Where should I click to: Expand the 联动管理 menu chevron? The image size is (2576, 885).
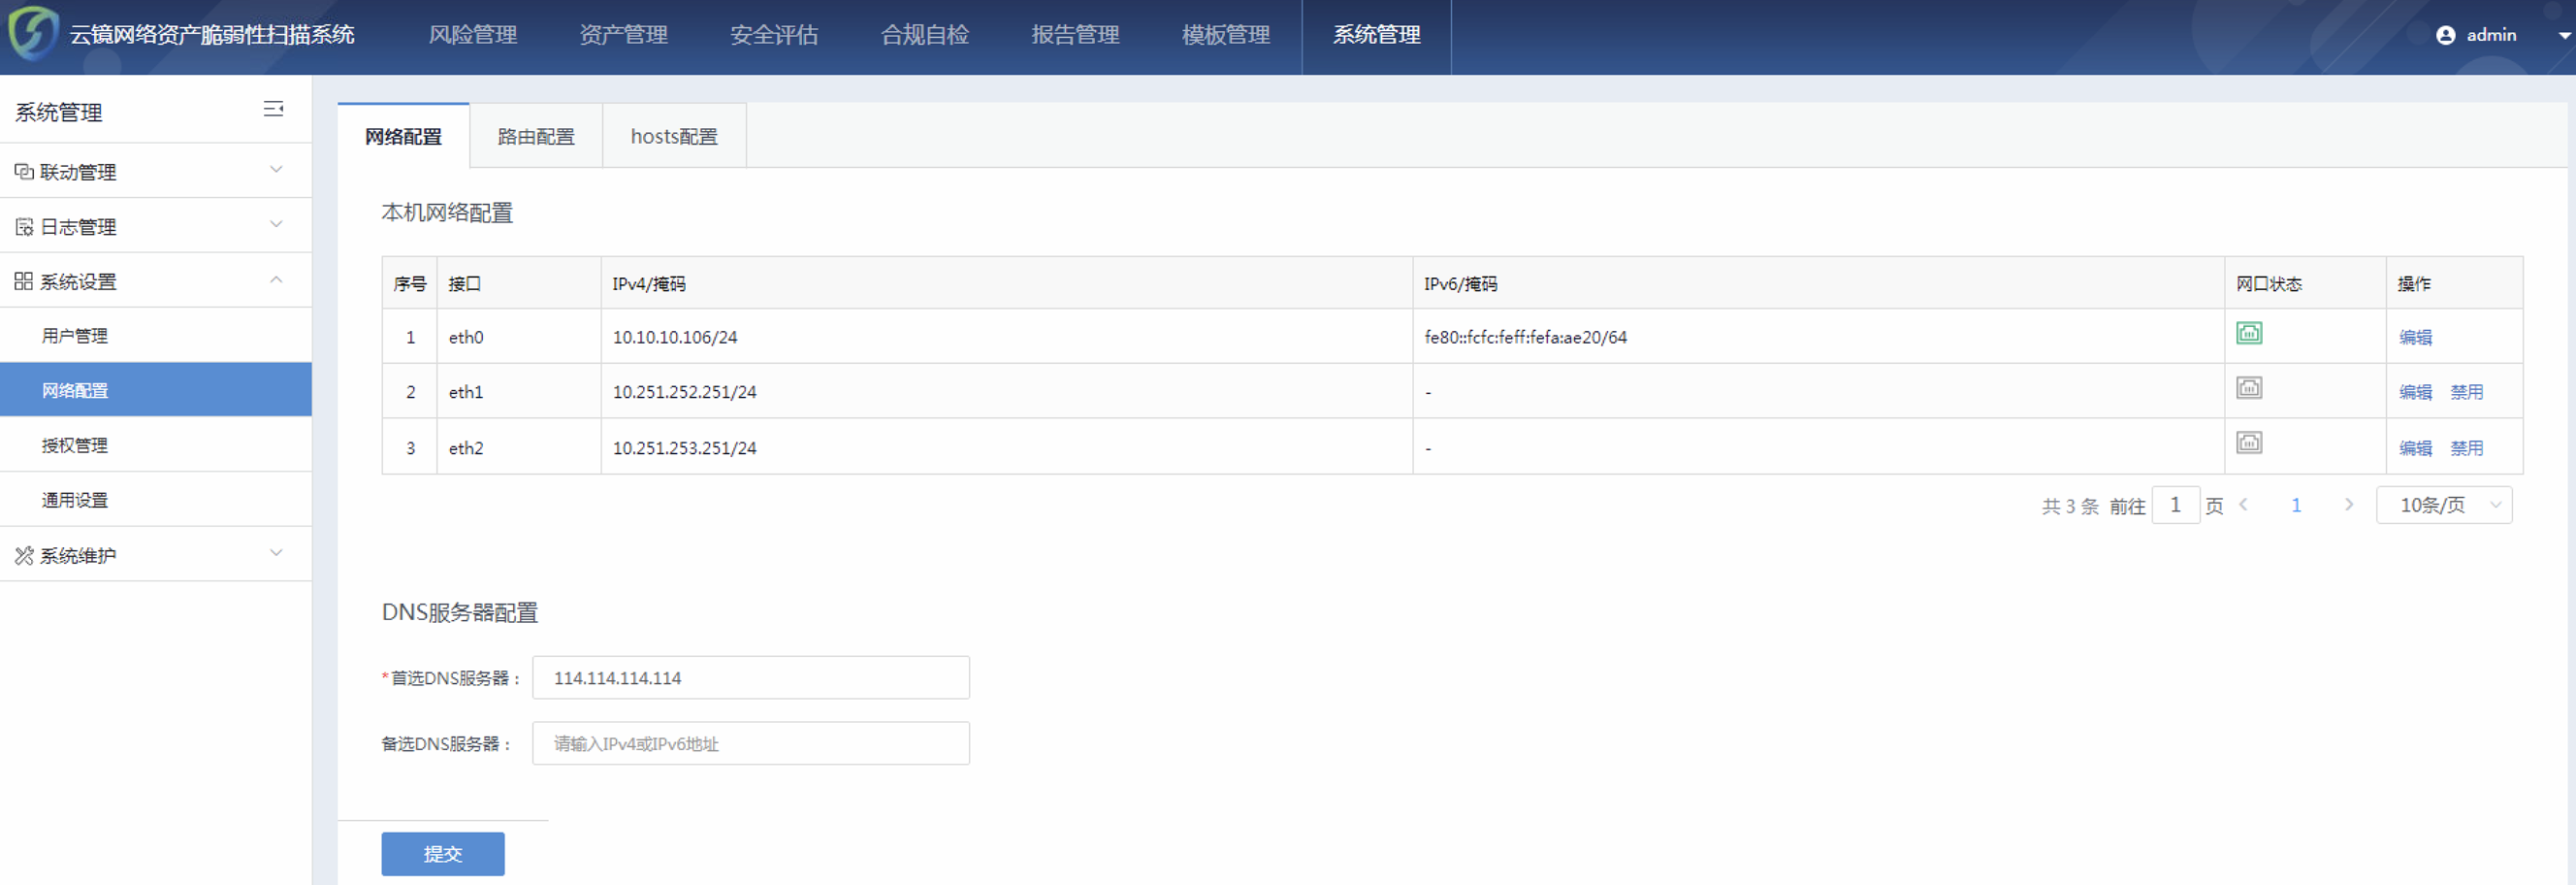[x=276, y=170]
